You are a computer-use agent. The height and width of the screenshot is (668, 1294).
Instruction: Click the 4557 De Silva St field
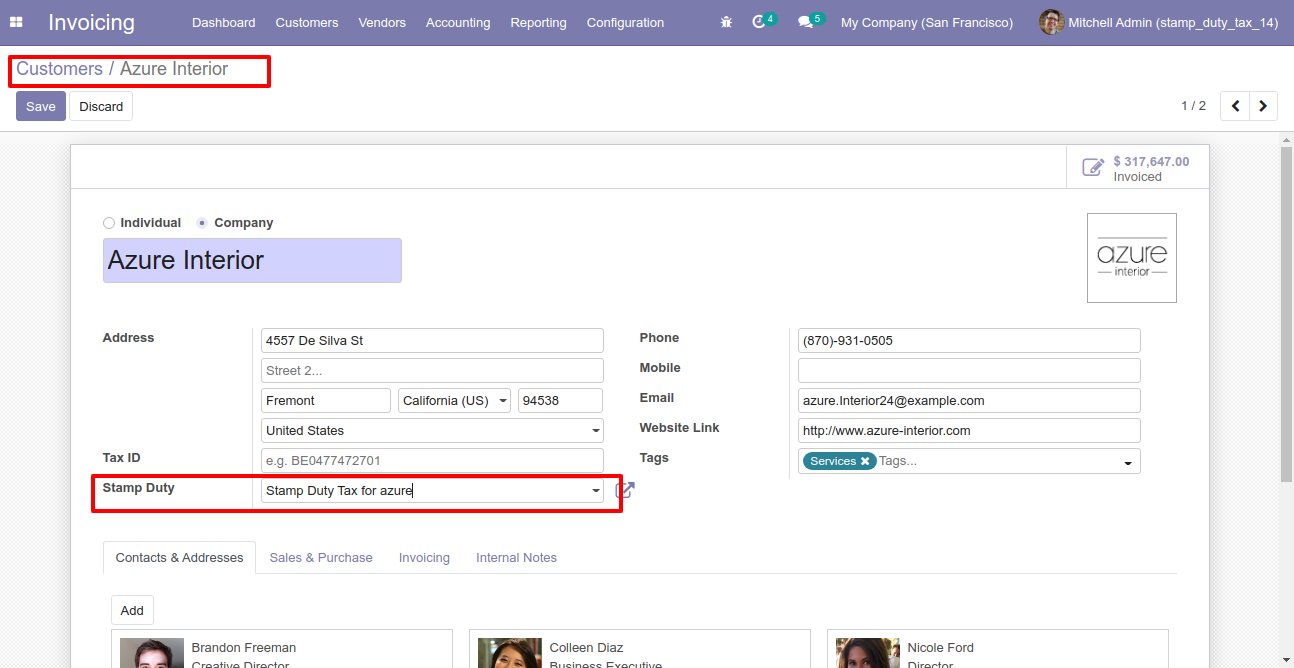click(x=432, y=341)
